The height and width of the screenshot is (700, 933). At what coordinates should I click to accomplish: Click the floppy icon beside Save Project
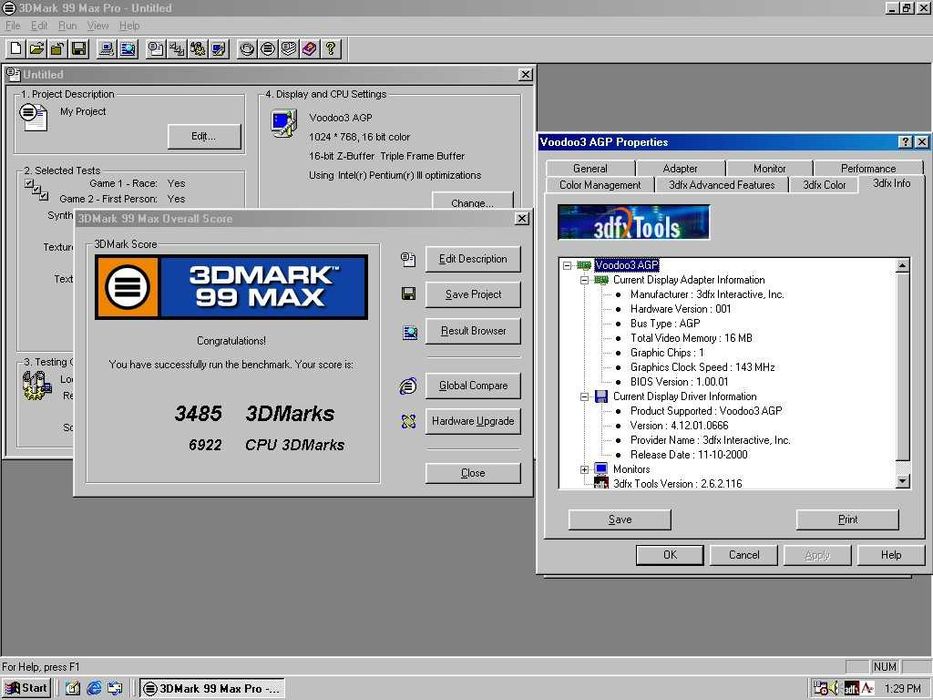(x=409, y=293)
